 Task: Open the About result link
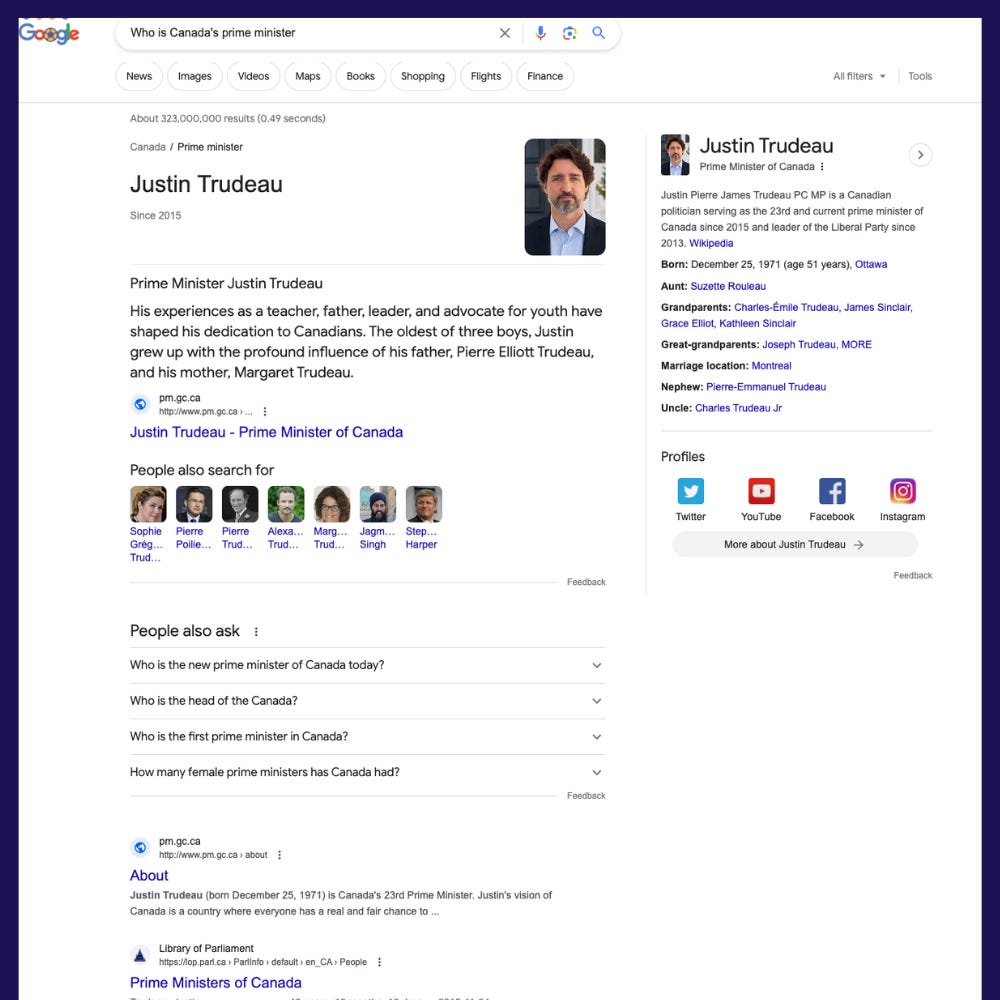click(x=149, y=876)
